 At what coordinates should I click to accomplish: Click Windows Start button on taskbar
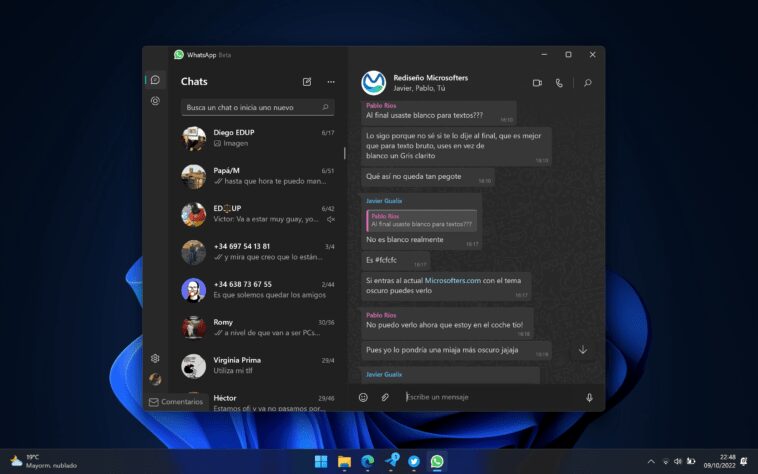321,461
